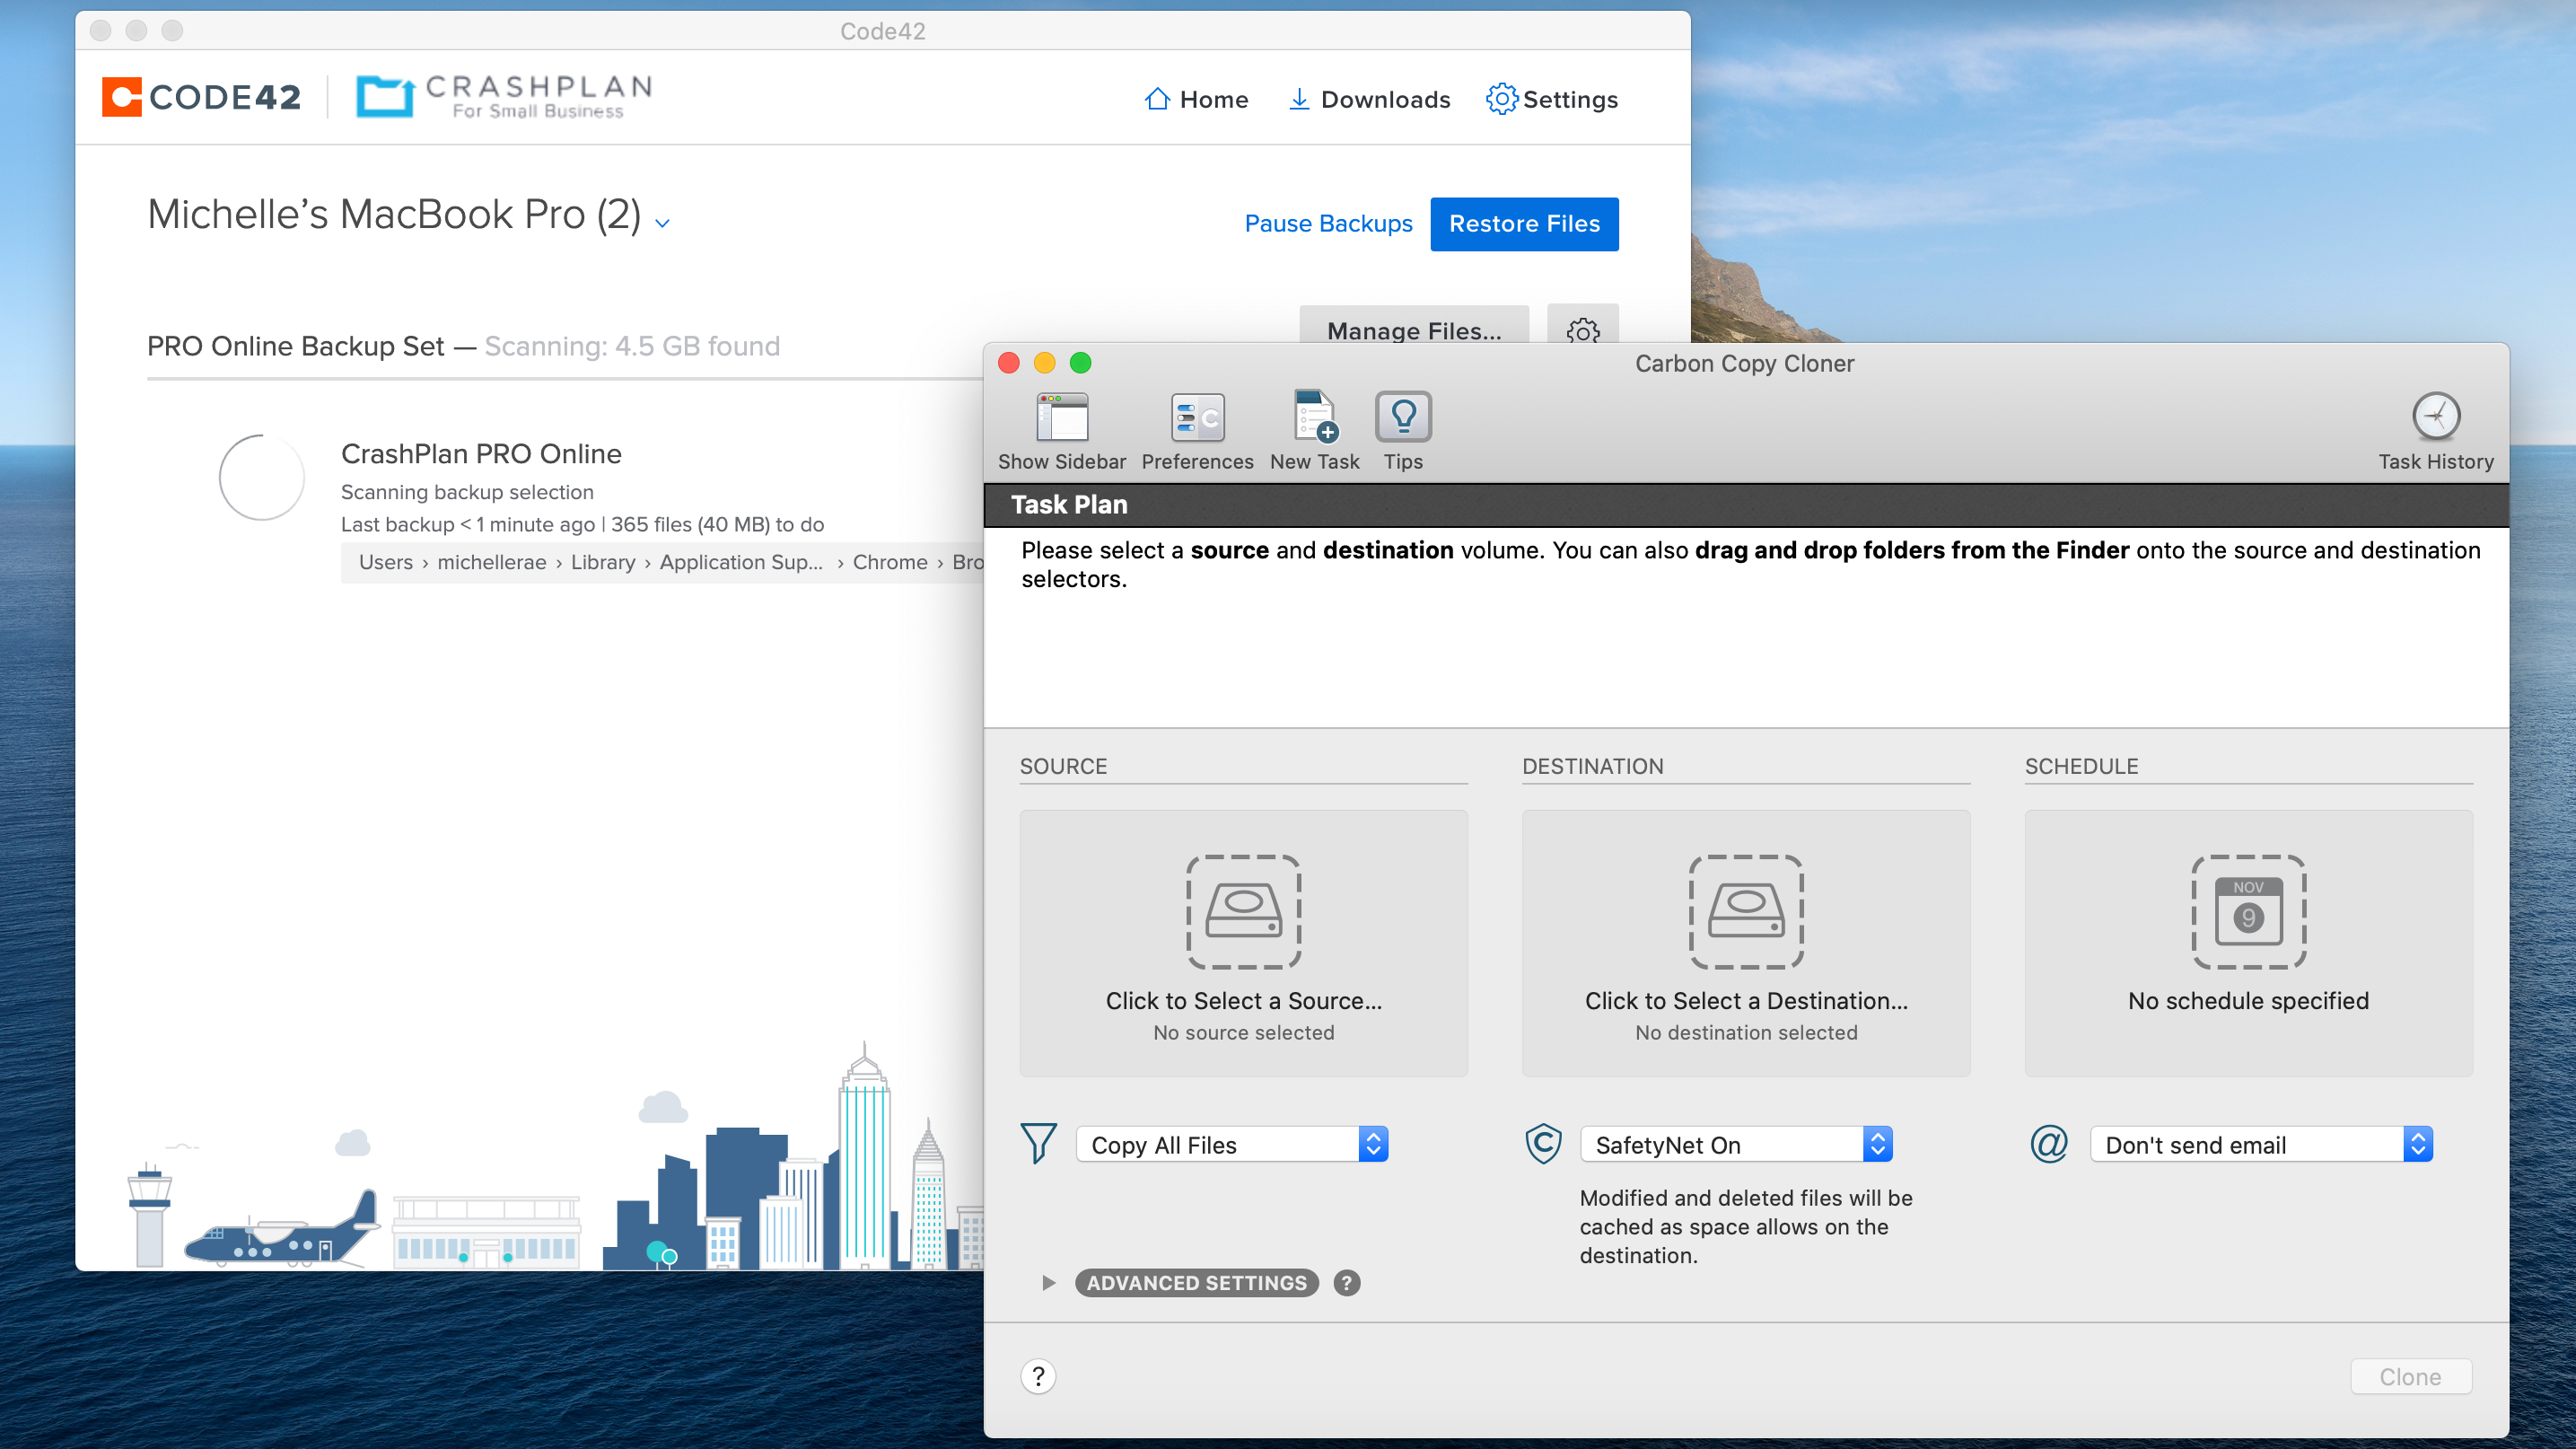Close the Carbon Copy Cloner window
This screenshot has height=1449, width=2576.
click(1008, 363)
